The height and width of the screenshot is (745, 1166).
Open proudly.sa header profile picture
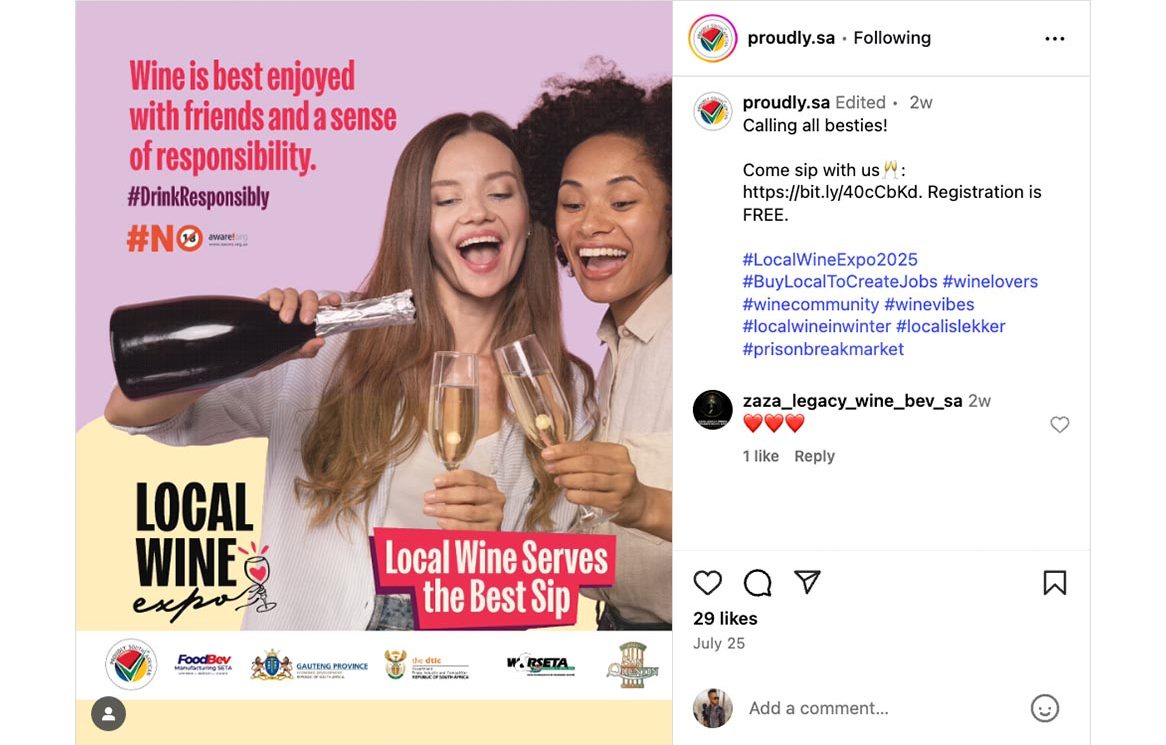[712, 38]
